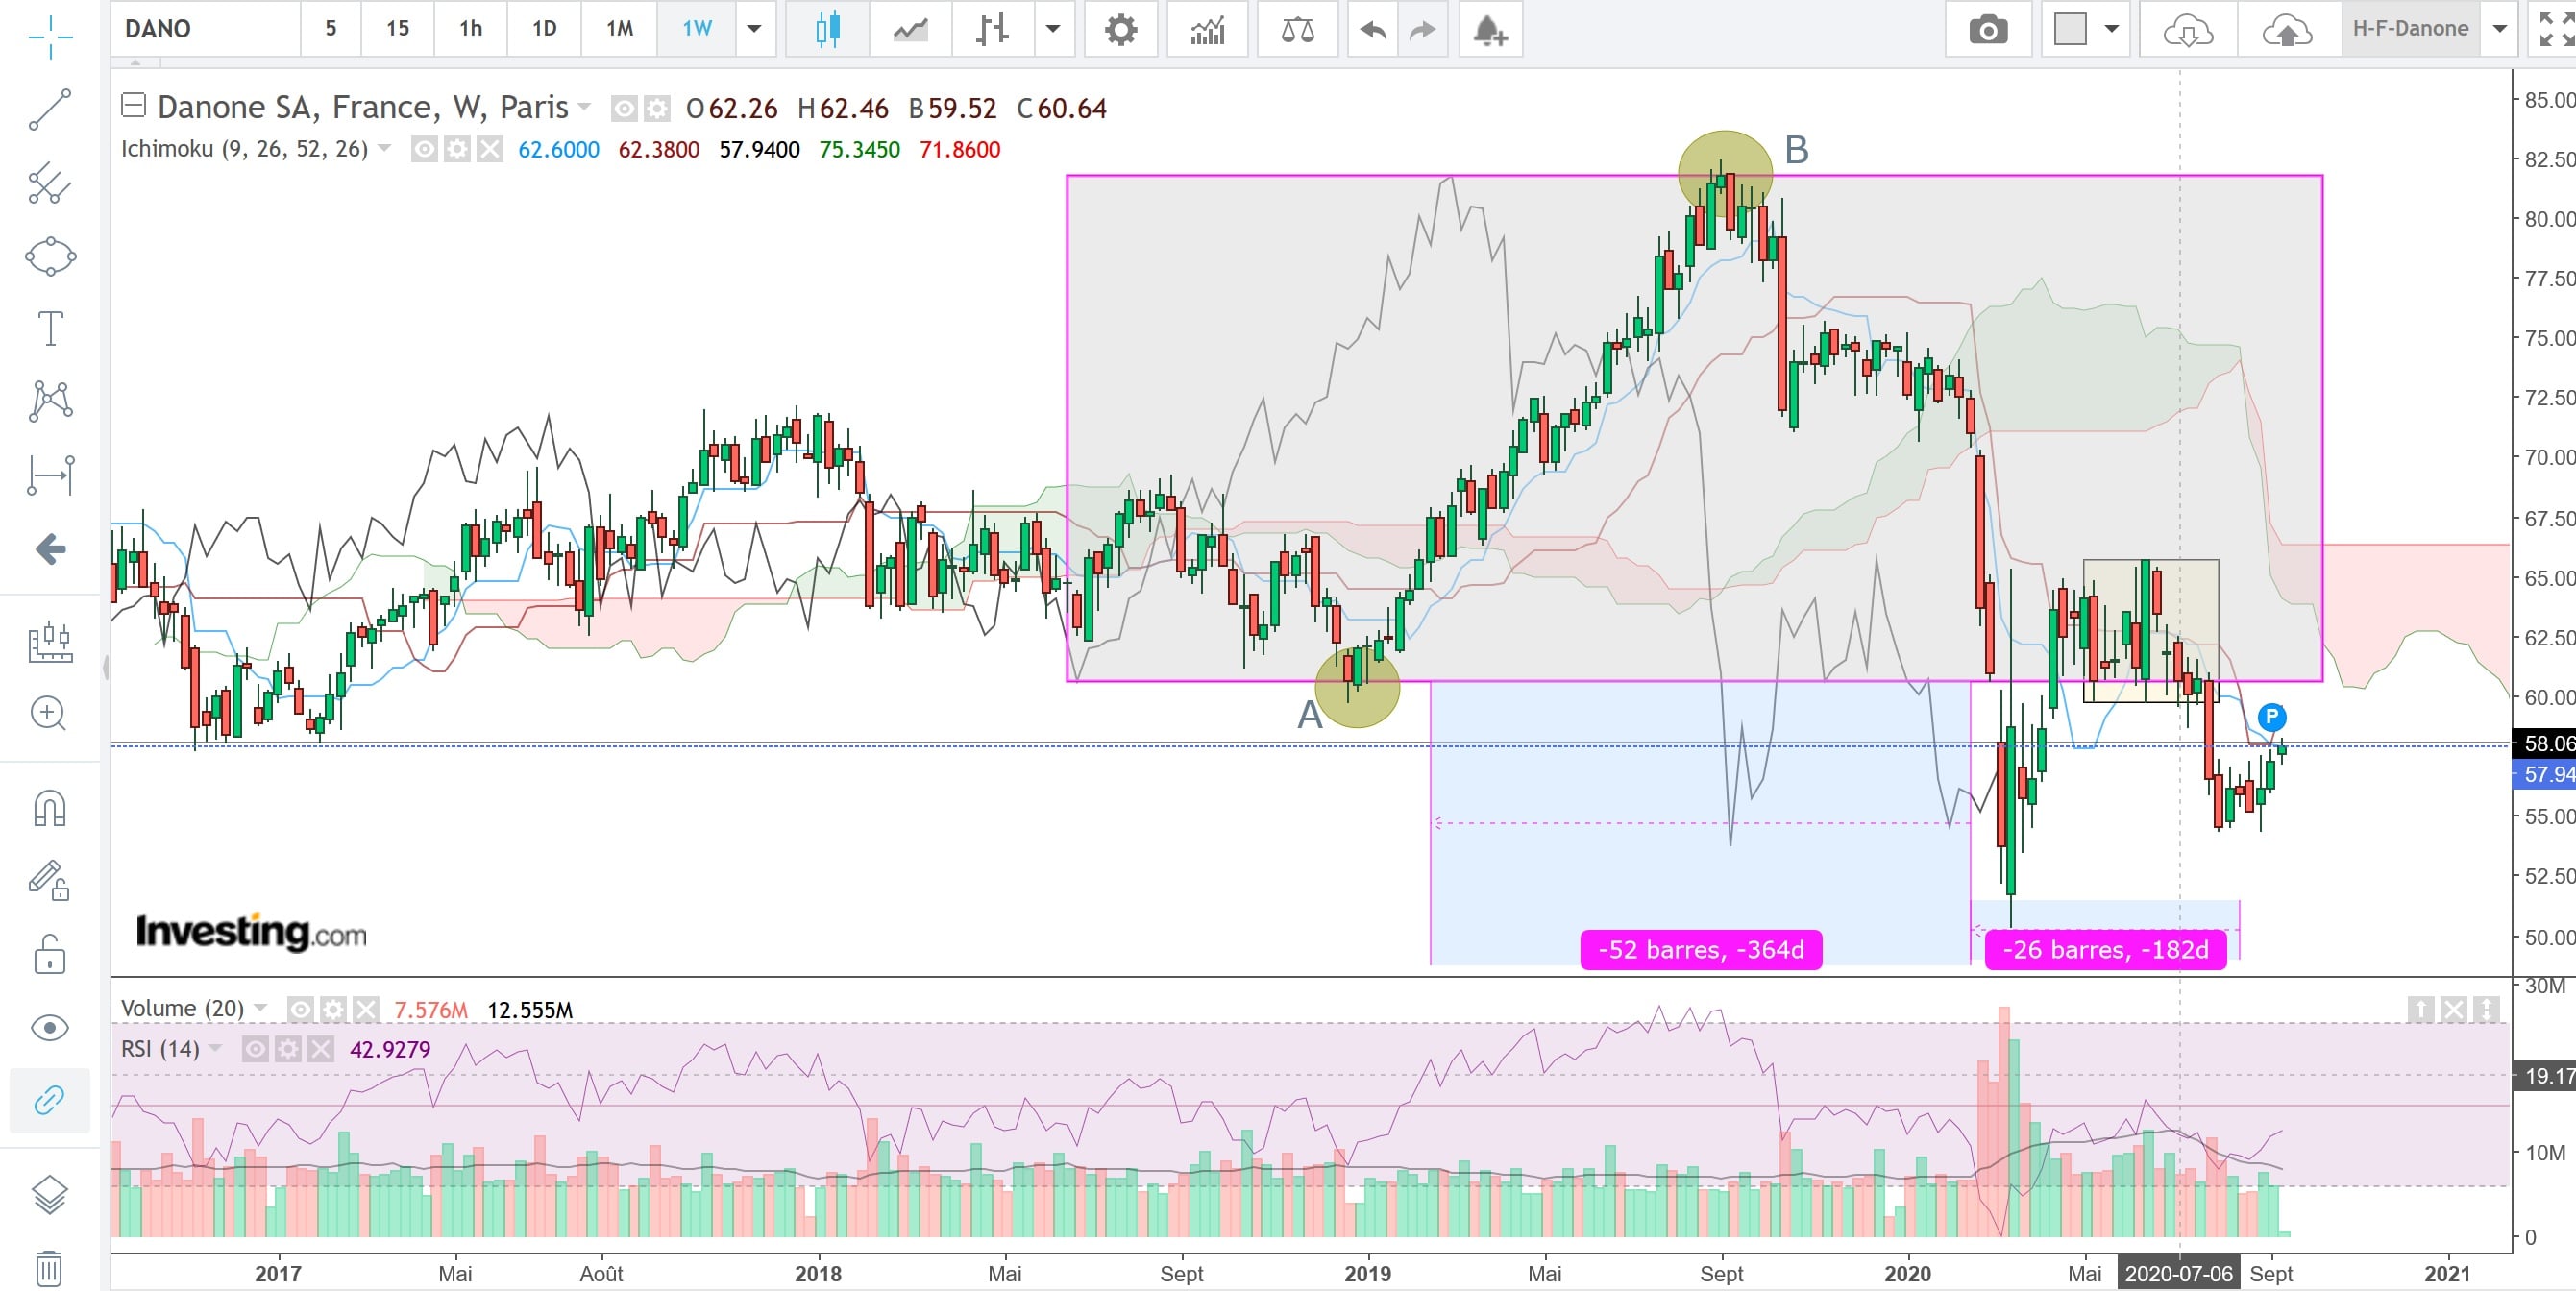The image size is (2576, 1291).
Task: Close the indicator pane
Action: tap(2454, 1009)
